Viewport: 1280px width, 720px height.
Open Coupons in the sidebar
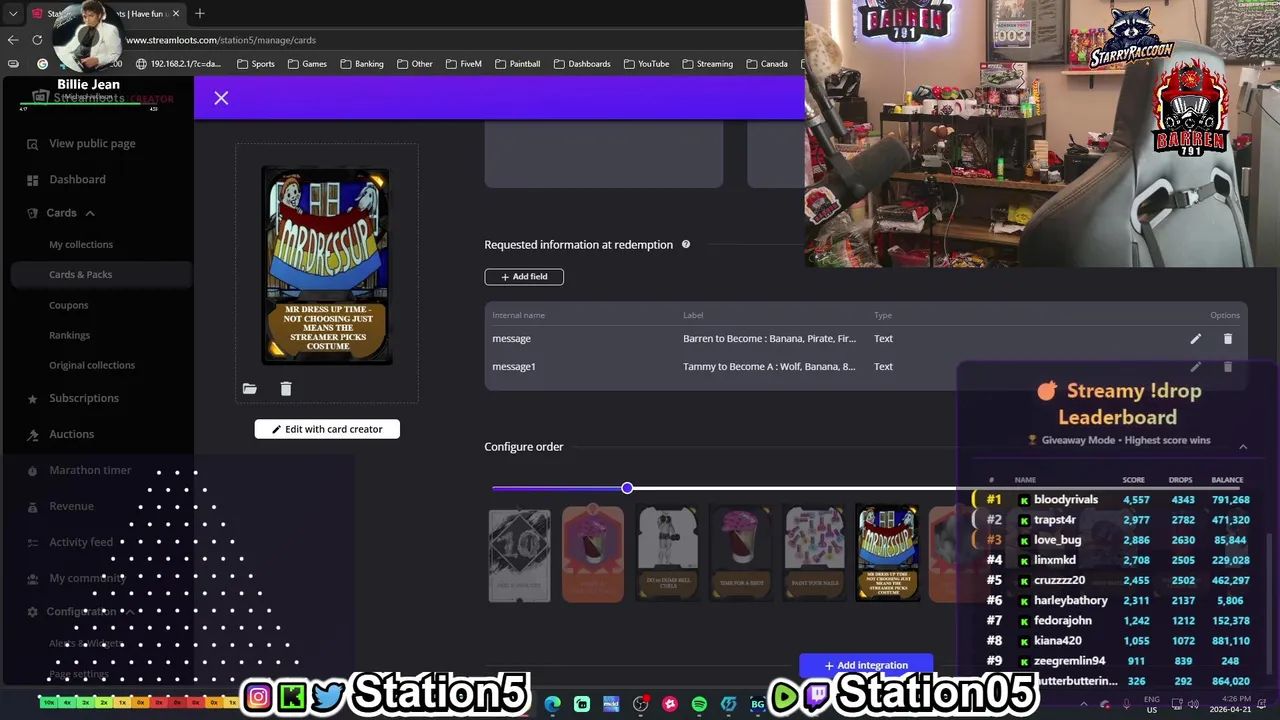[x=69, y=306]
